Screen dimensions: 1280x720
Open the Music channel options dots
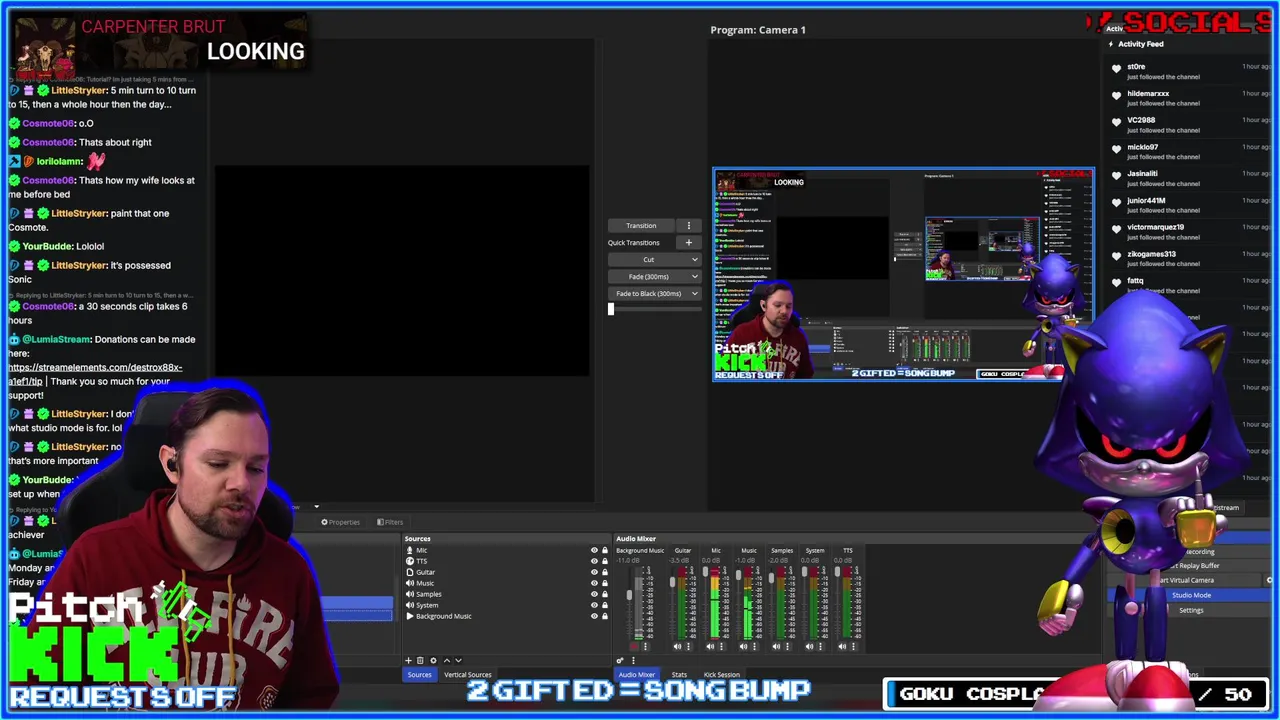(x=754, y=647)
